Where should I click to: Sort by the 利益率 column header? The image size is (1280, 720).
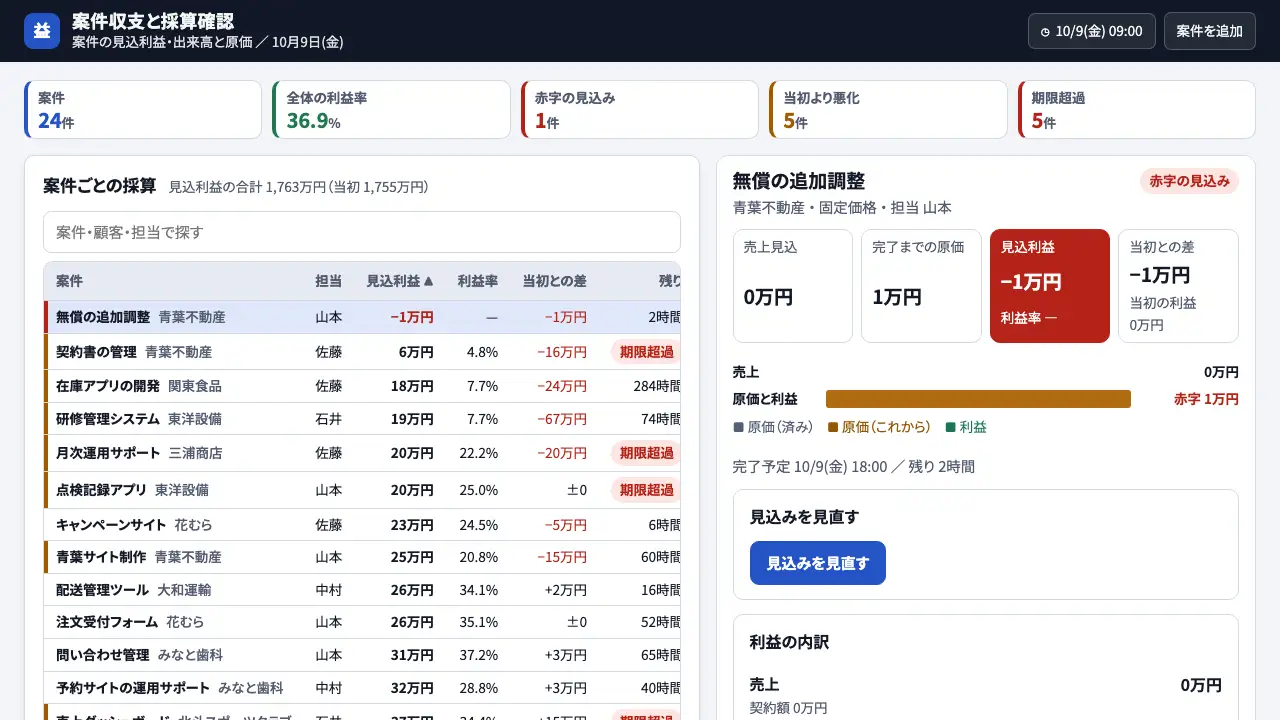477,281
